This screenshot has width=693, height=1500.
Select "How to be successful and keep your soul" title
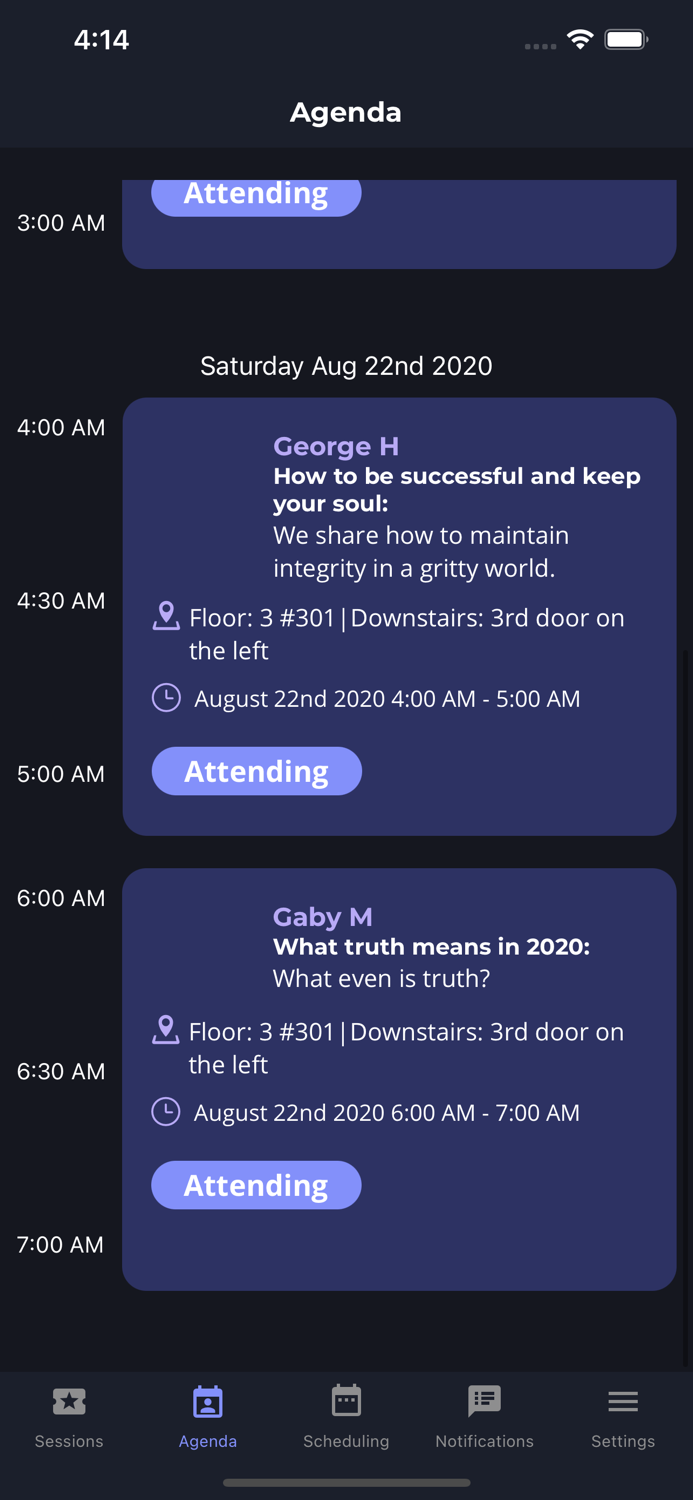456,489
